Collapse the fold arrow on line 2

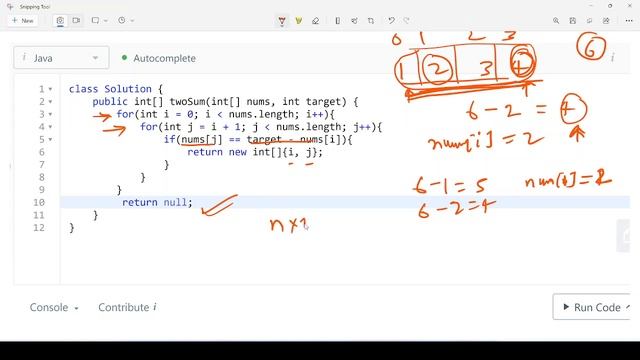(50, 102)
